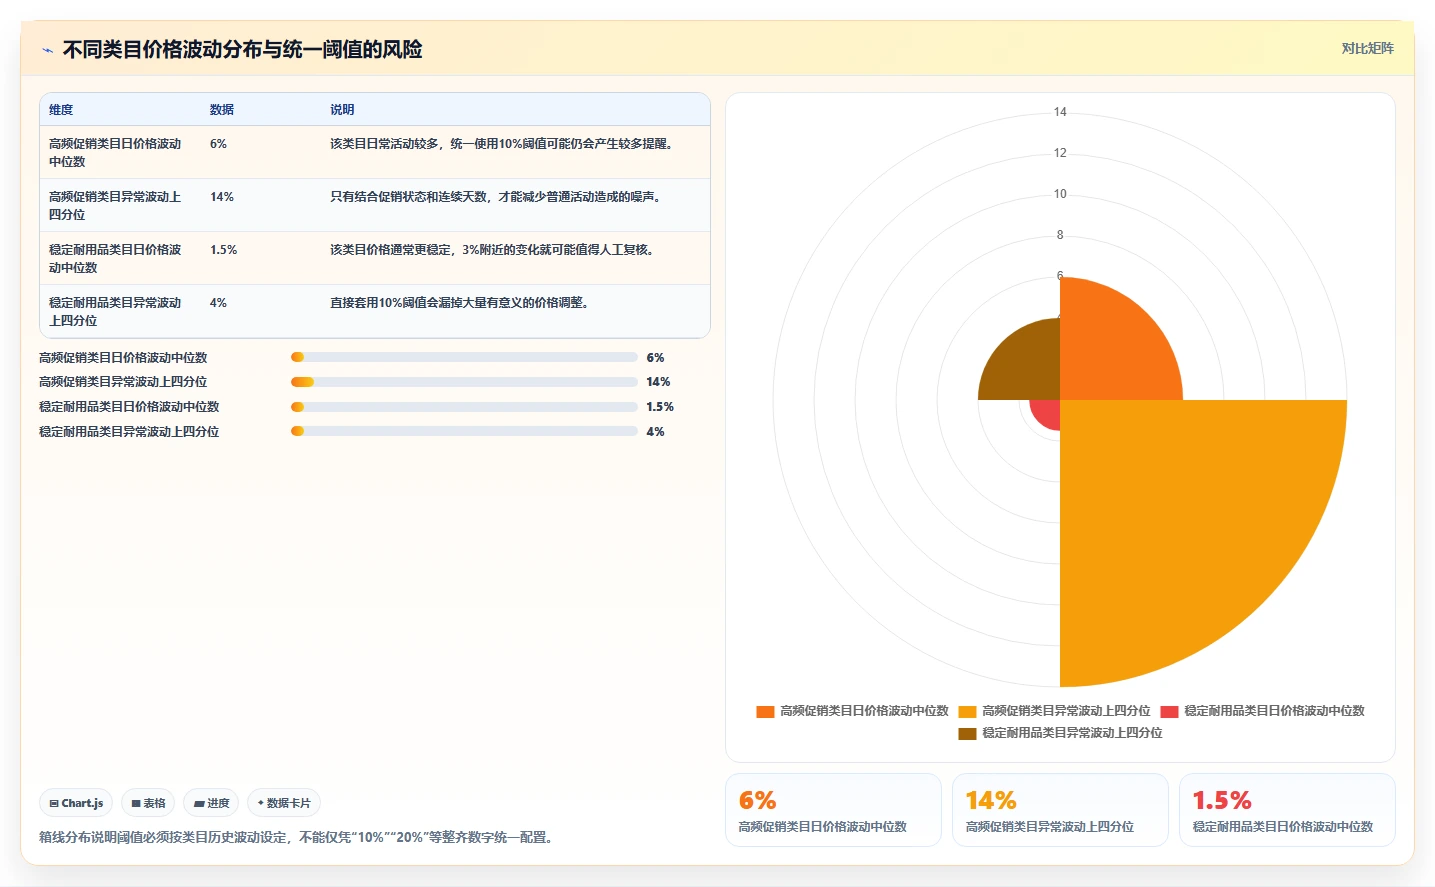Click the radial axis label 10

pyautogui.click(x=1060, y=194)
